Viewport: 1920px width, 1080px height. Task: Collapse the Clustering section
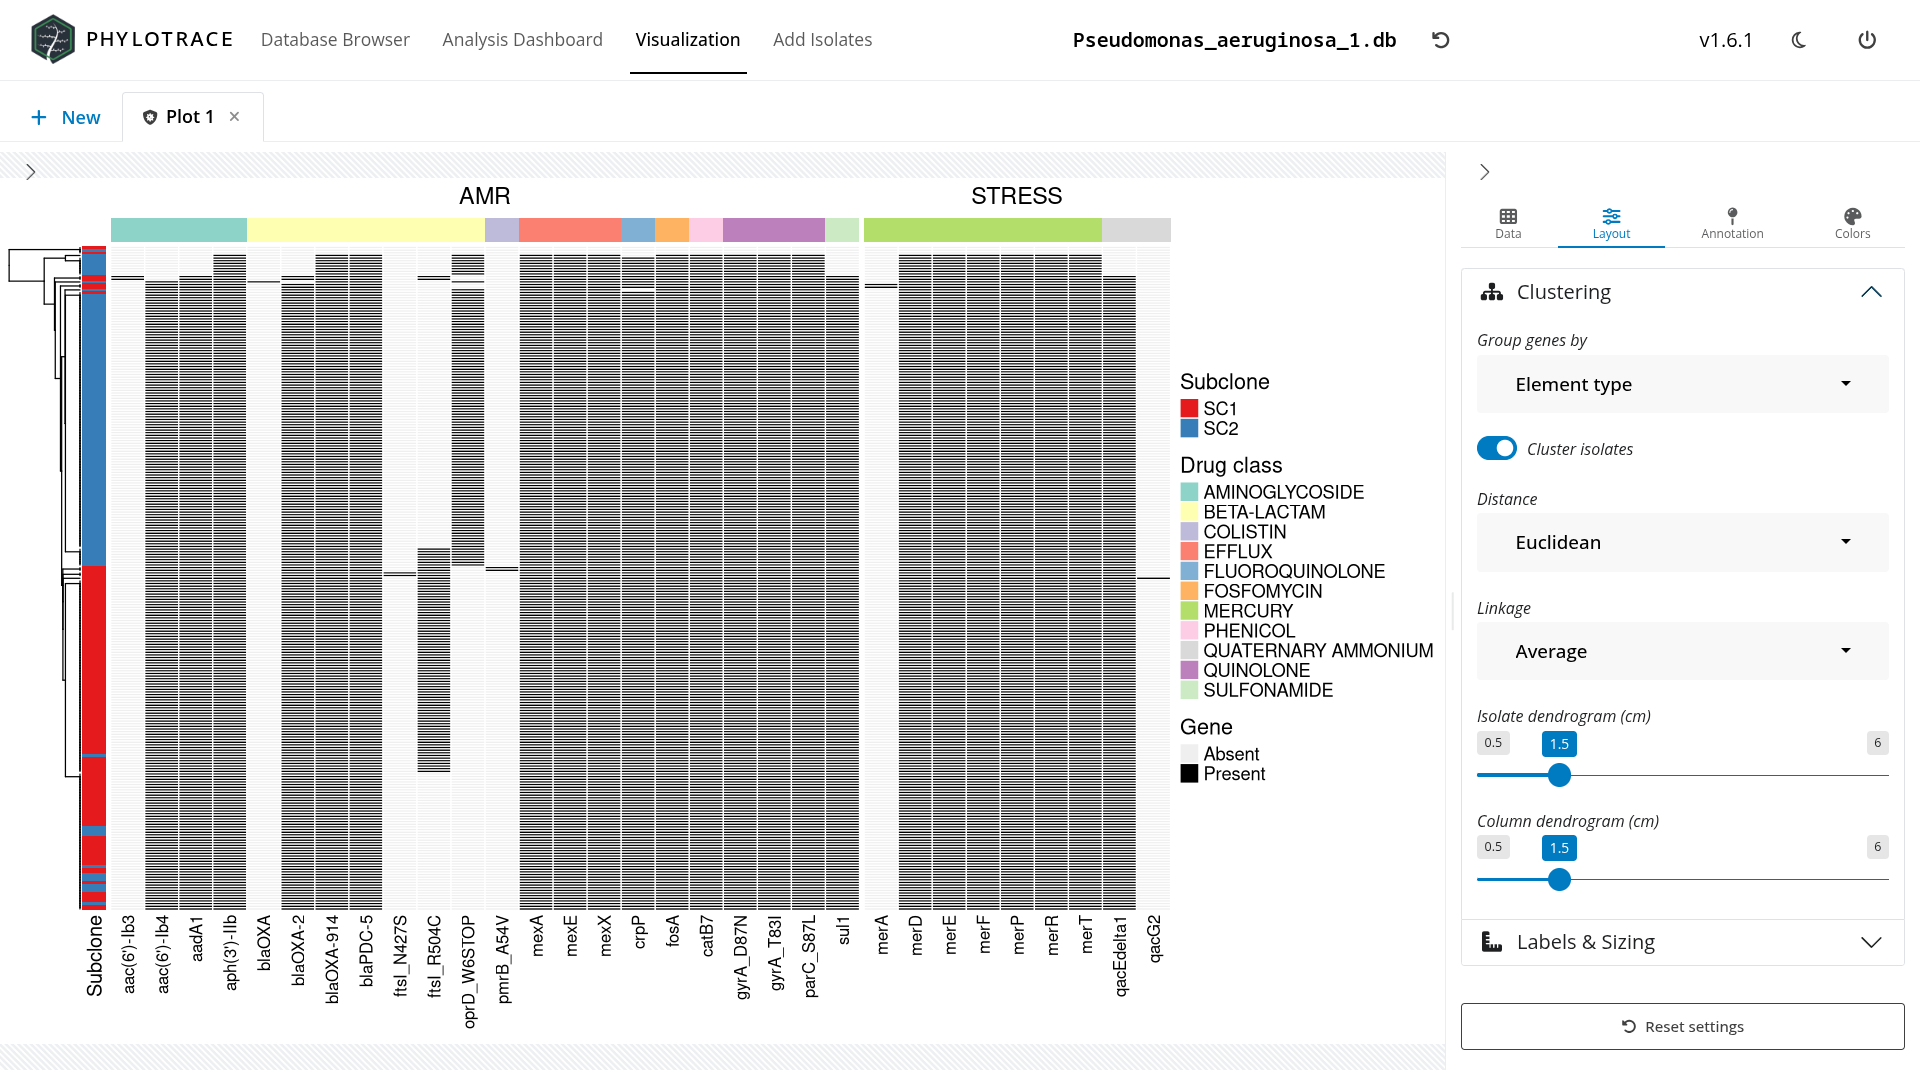1871,292
